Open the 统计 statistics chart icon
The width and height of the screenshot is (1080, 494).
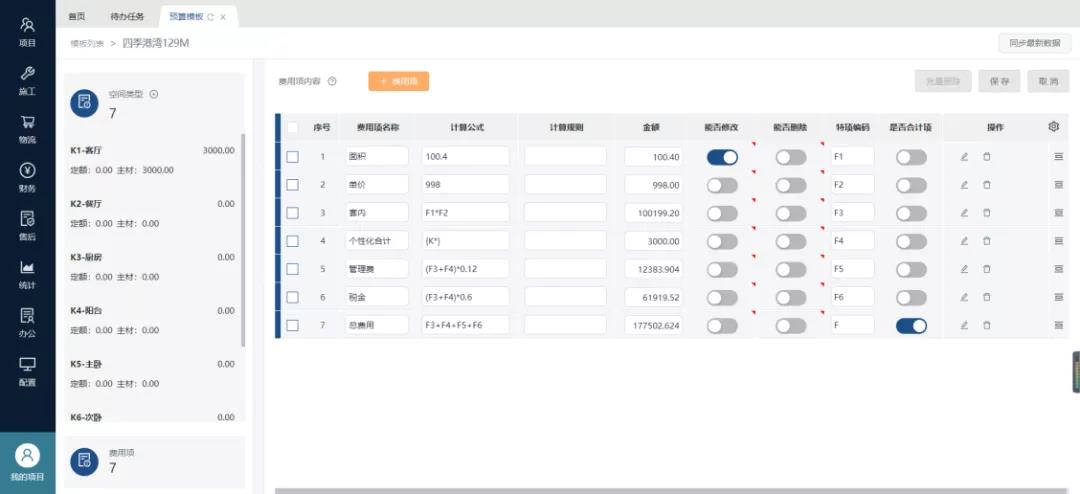(27, 274)
